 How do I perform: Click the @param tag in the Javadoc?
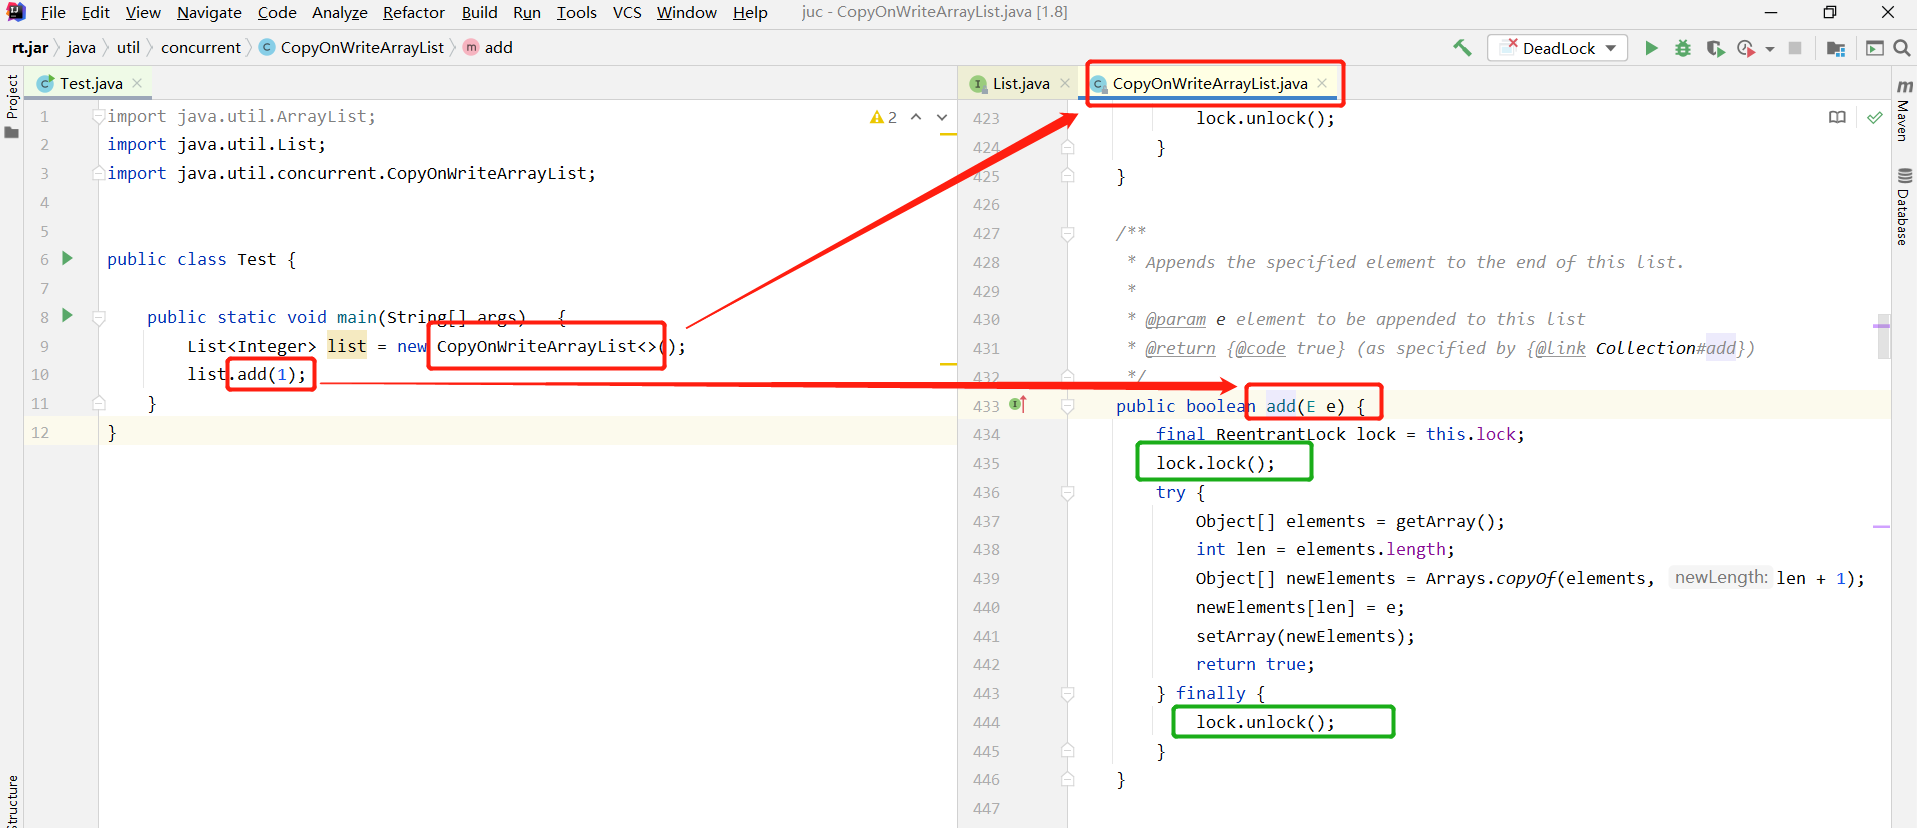coord(1175,319)
